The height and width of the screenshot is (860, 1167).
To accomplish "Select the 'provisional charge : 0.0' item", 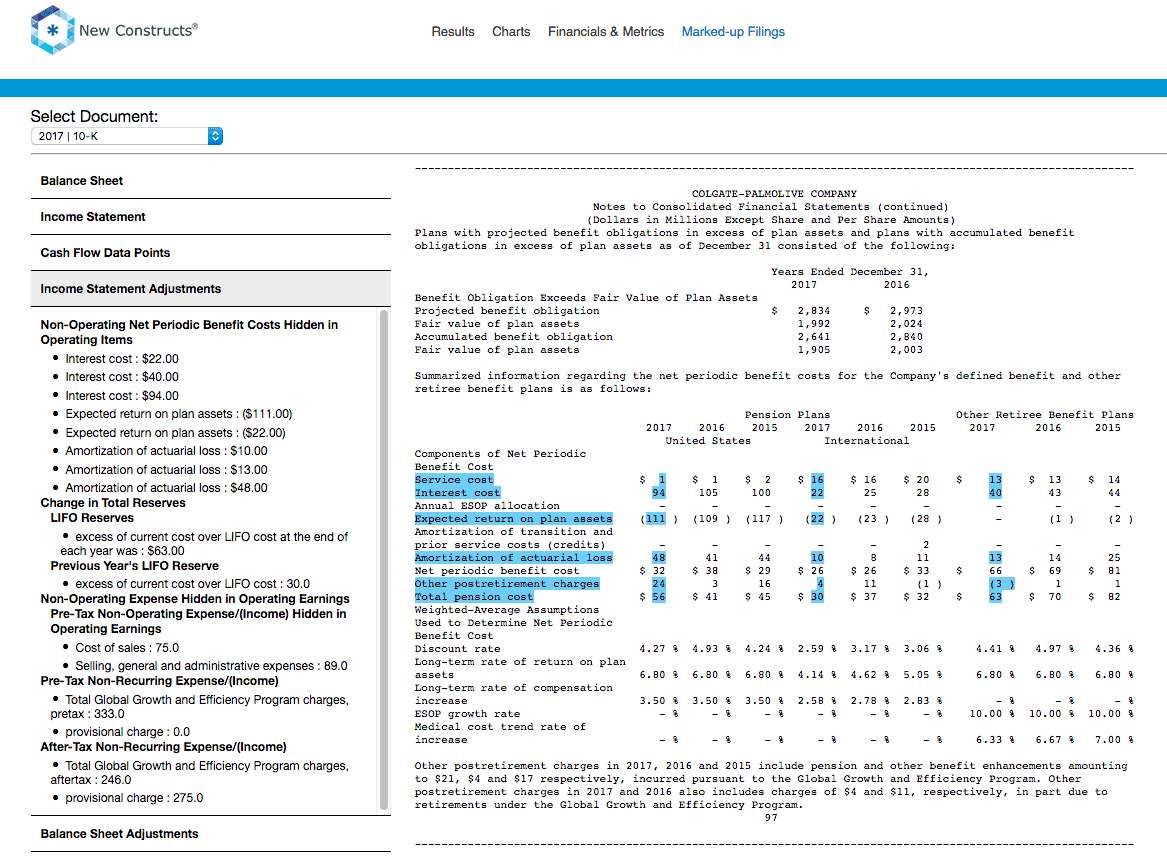I will [x=127, y=732].
